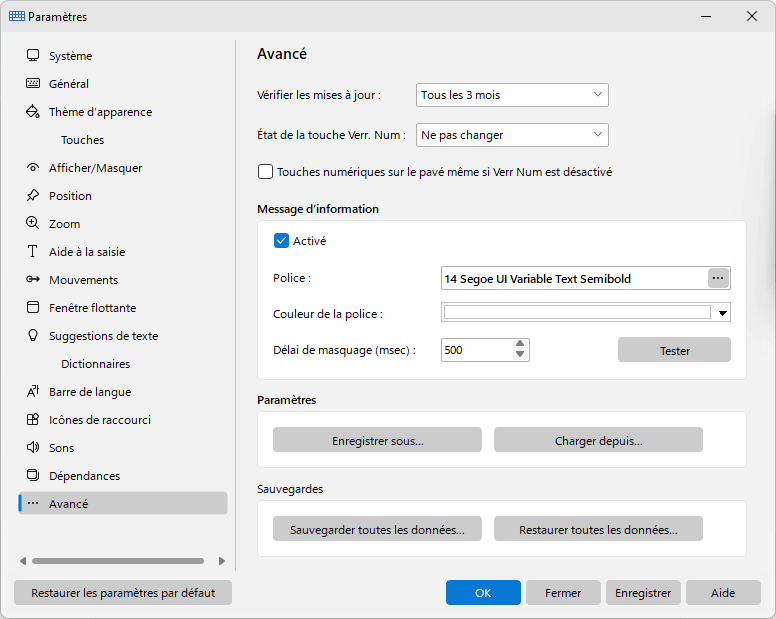
Task: Click the Sons speaker icon
Action: tap(33, 447)
